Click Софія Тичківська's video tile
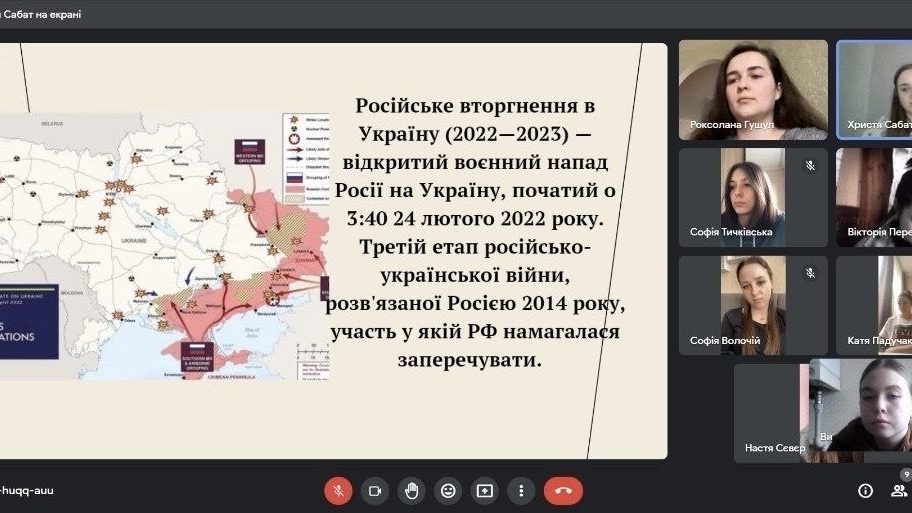 [753, 197]
